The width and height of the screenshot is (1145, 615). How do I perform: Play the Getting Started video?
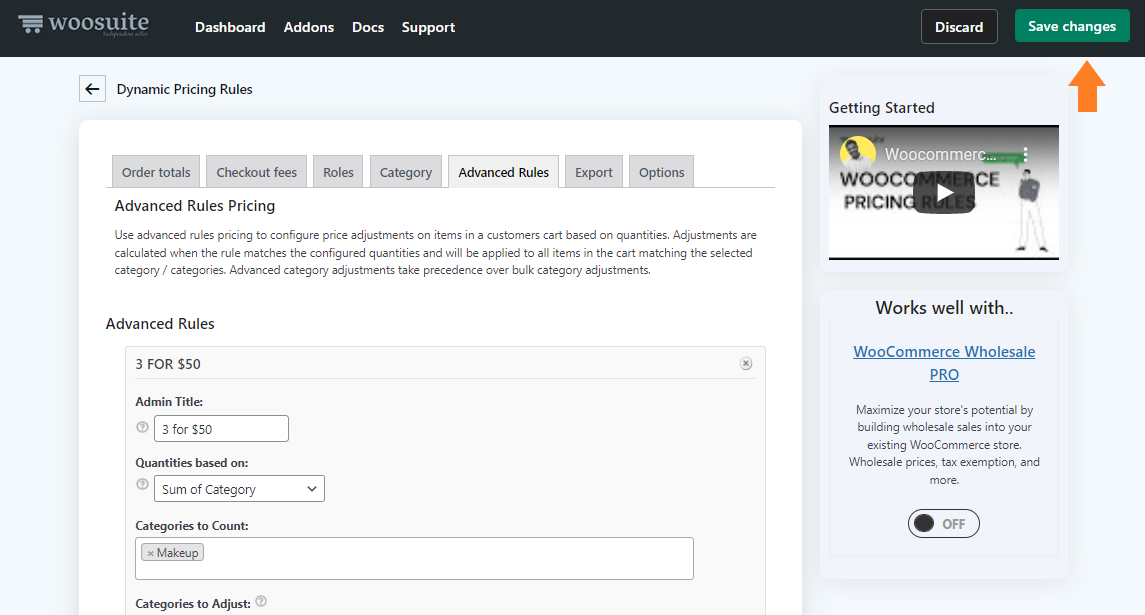click(943, 193)
